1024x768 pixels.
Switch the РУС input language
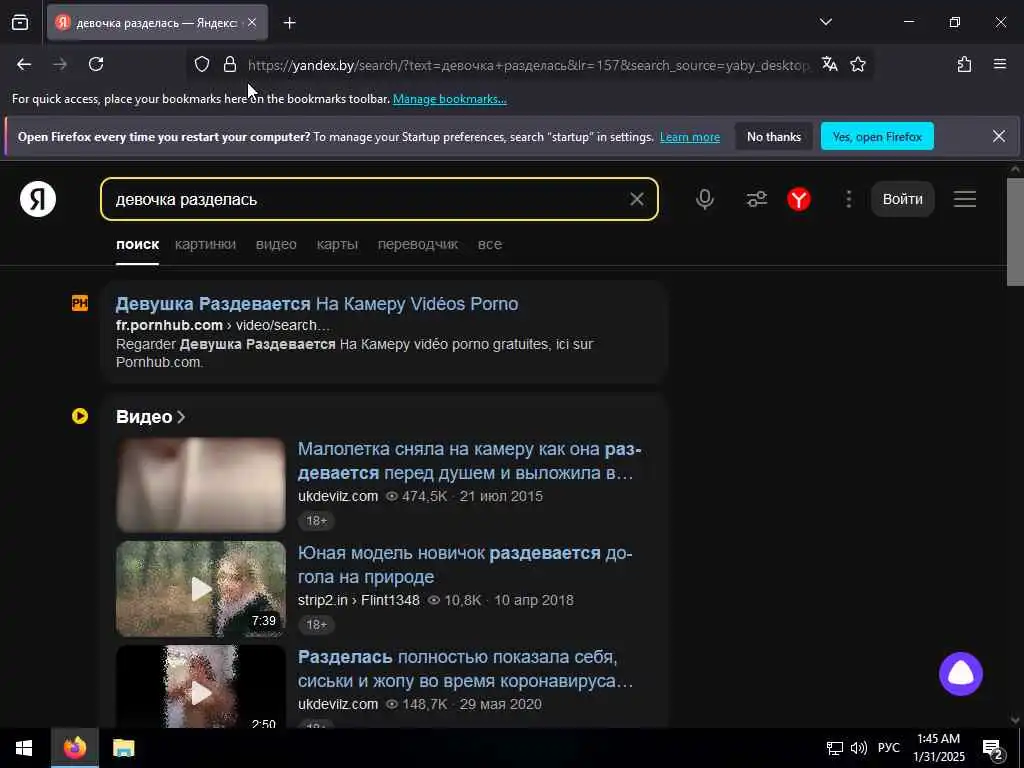888,748
